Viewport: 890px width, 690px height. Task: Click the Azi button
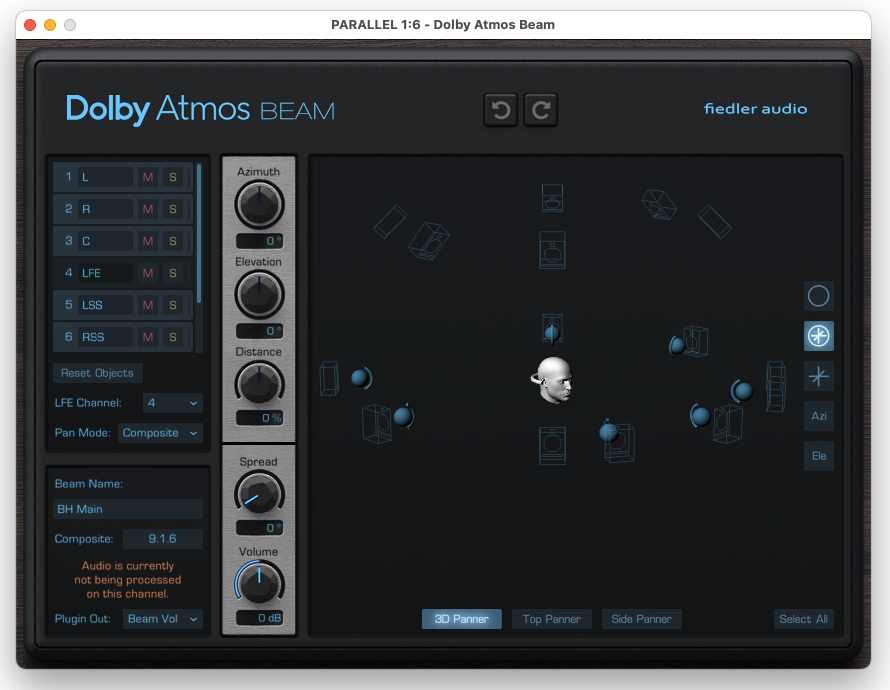coord(818,416)
